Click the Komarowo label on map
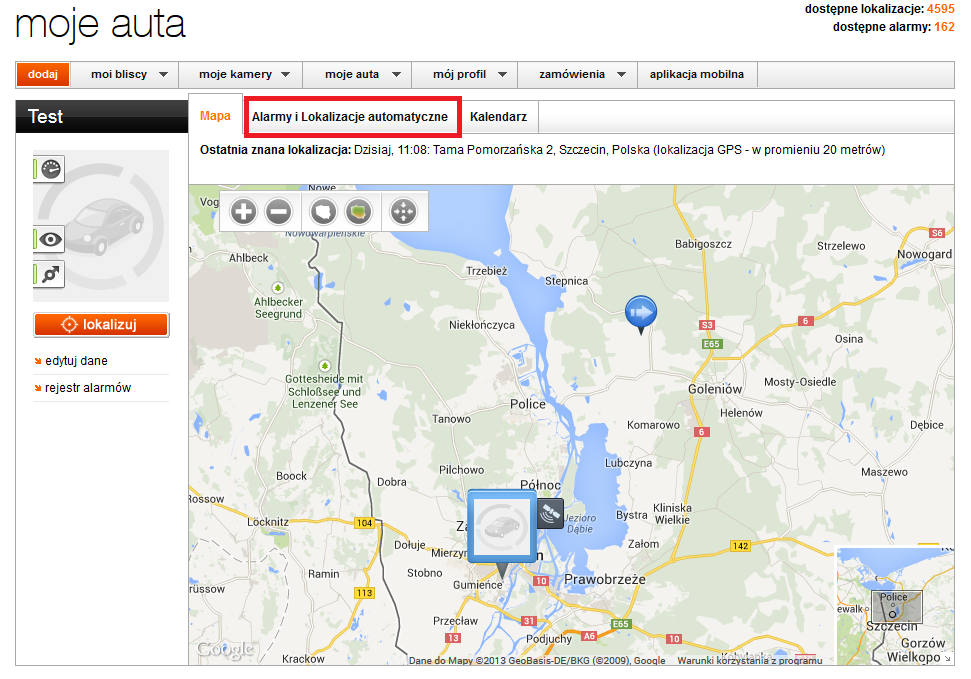Image resolution: width=971 pixels, height=679 pixels. click(653, 425)
